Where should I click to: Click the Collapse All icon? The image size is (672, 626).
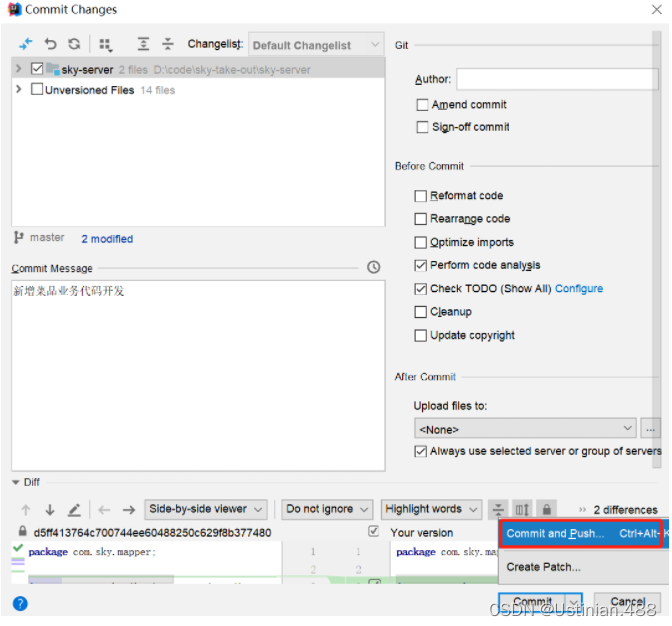(x=168, y=44)
